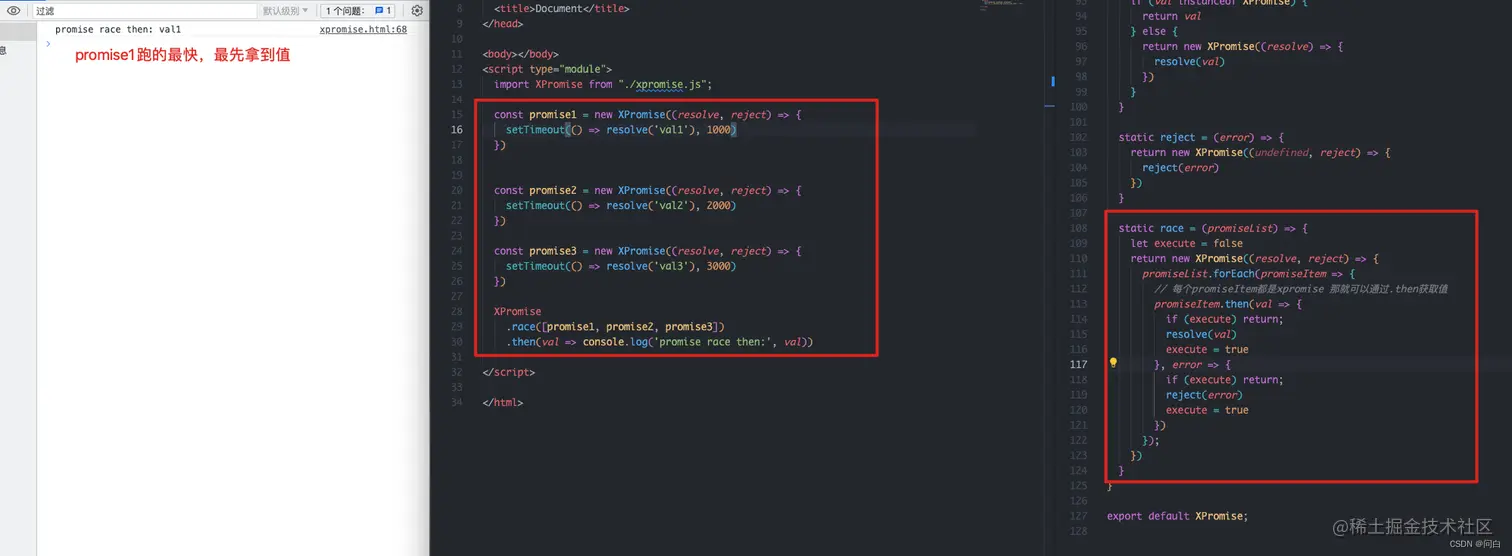Click the reject(error) line at line 119
The image size is (1512, 556).
pyautogui.click(x=1204, y=395)
